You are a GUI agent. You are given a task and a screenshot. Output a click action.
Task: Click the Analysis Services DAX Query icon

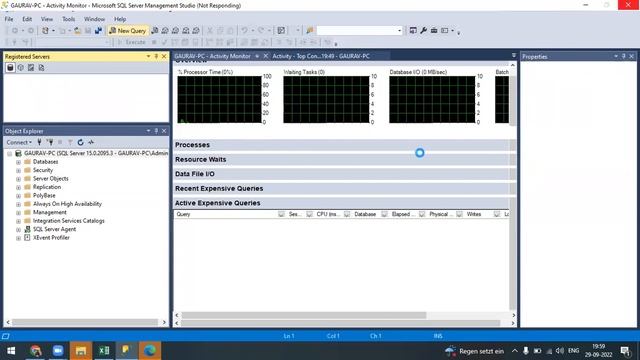(x=196, y=31)
